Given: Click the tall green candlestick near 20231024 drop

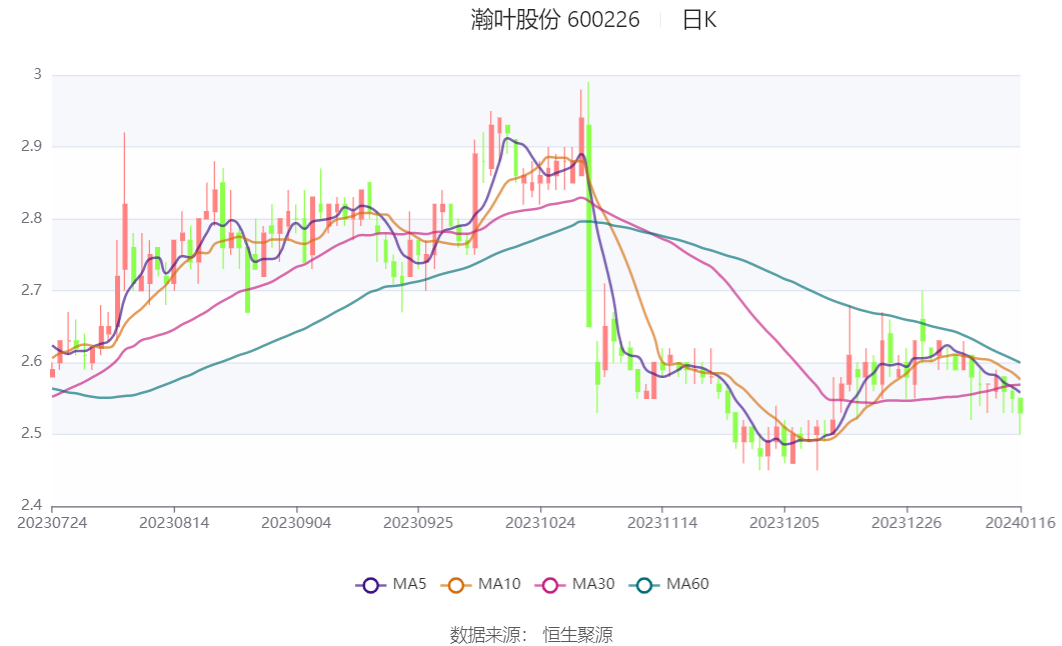Looking at the screenshot, I should pos(589,225).
